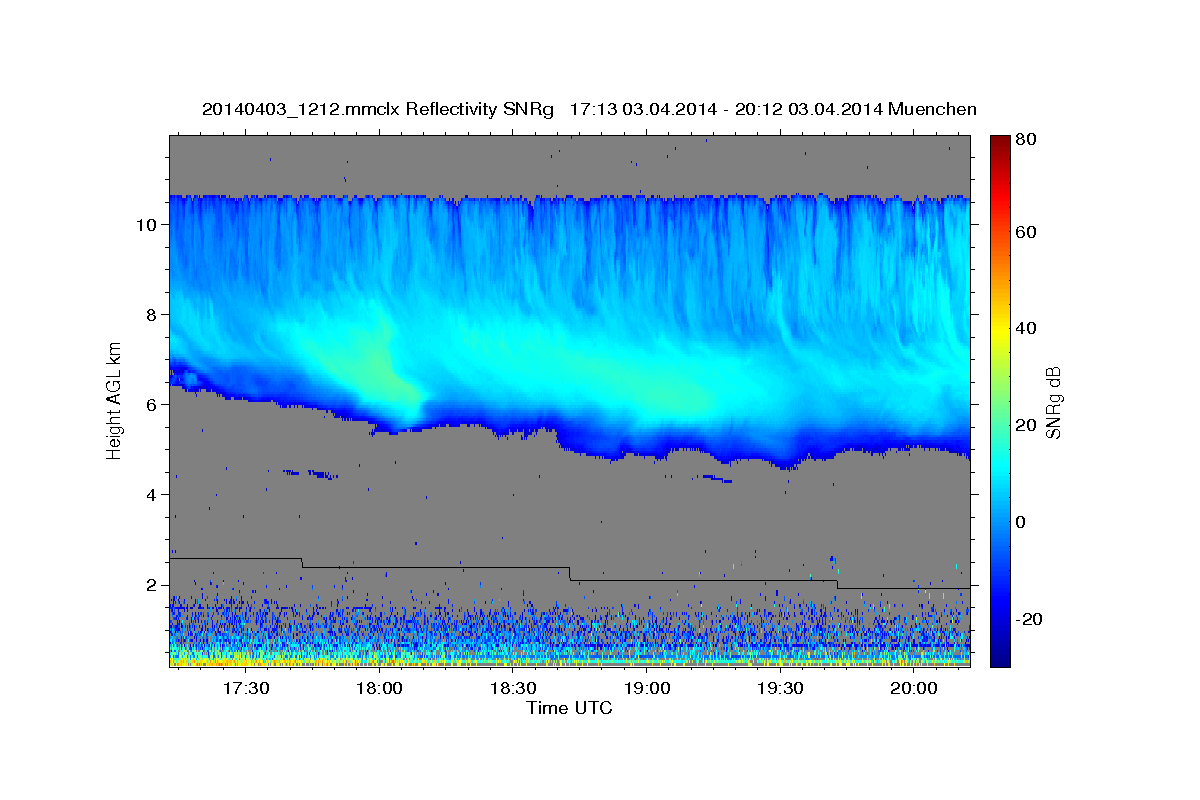Click the colorbar value 40
Viewport: 1200px width, 800px height.
pyautogui.click(x=1025, y=328)
